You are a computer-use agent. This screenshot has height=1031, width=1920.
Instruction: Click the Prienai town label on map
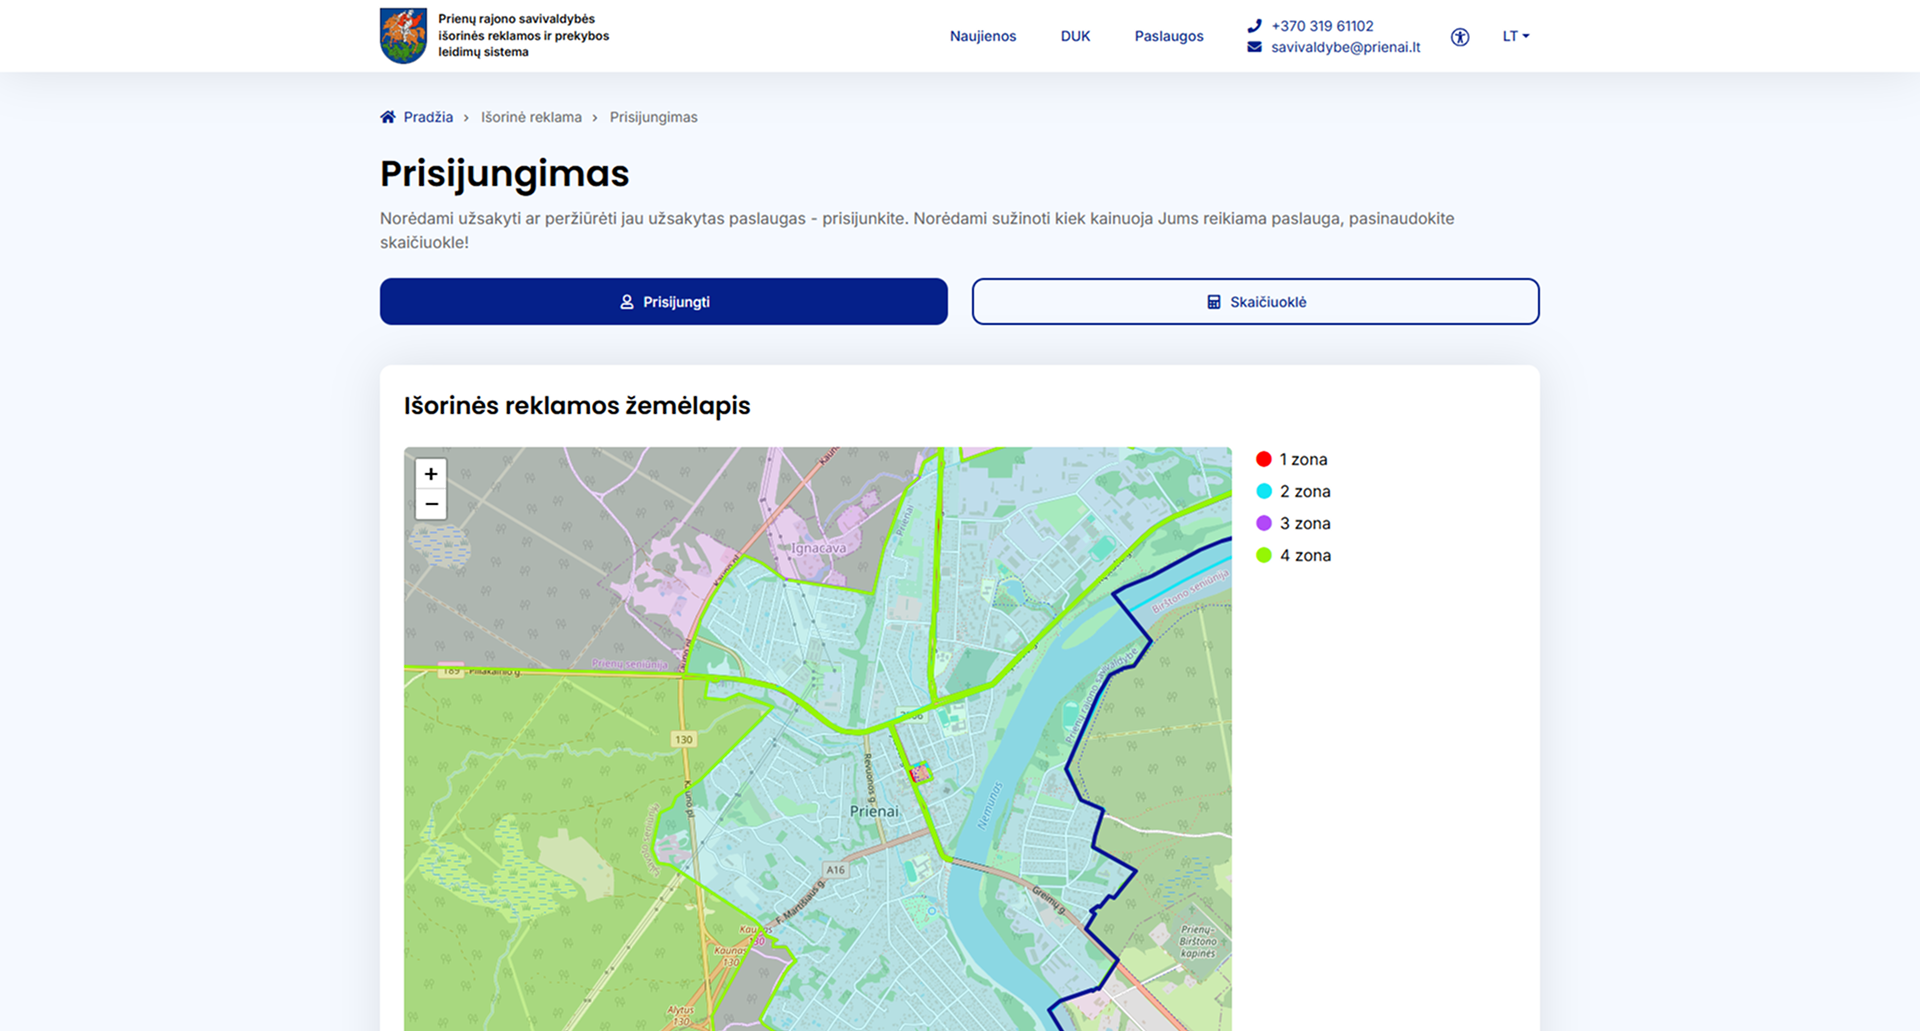coord(874,811)
